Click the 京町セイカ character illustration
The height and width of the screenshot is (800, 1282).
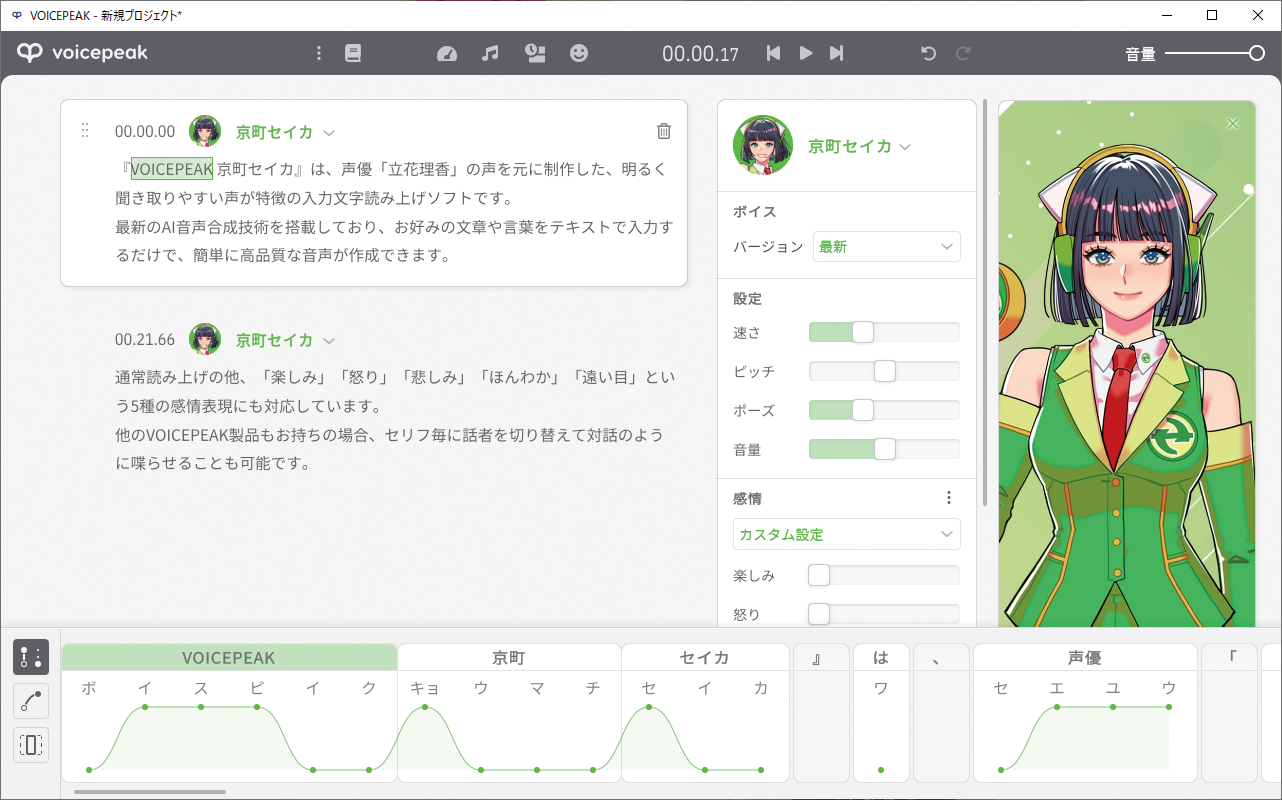point(1126,363)
